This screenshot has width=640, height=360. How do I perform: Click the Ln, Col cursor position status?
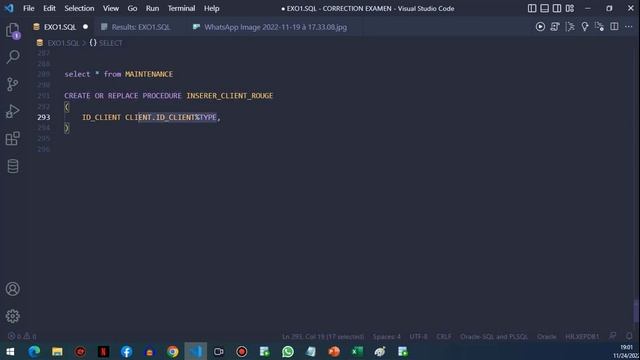[x=323, y=337]
